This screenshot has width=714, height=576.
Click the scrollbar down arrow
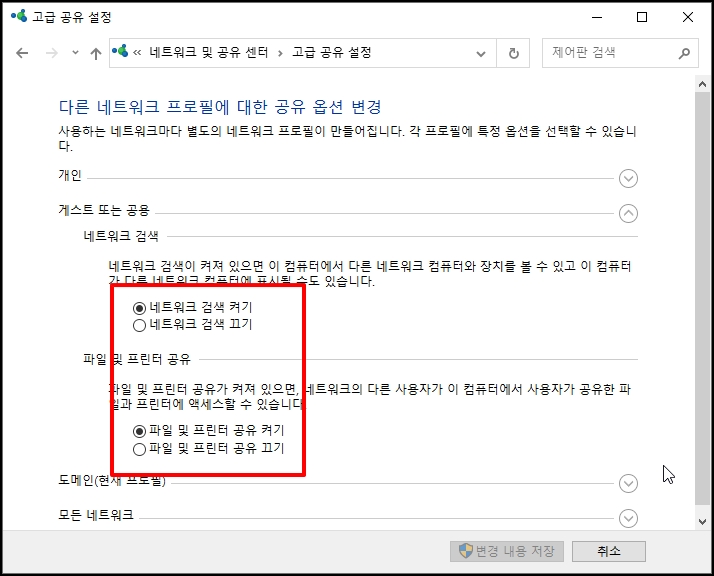tap(702, 522)
